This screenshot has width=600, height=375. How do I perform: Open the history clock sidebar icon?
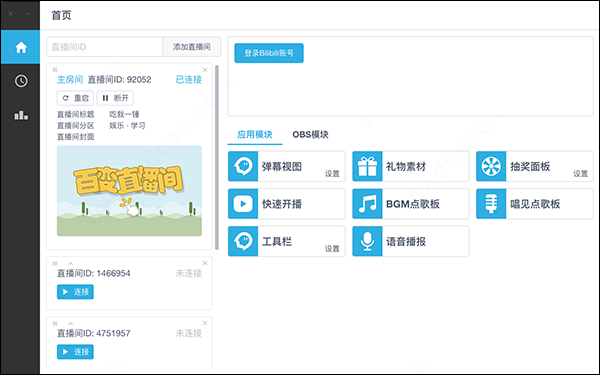tap(21, 81)
